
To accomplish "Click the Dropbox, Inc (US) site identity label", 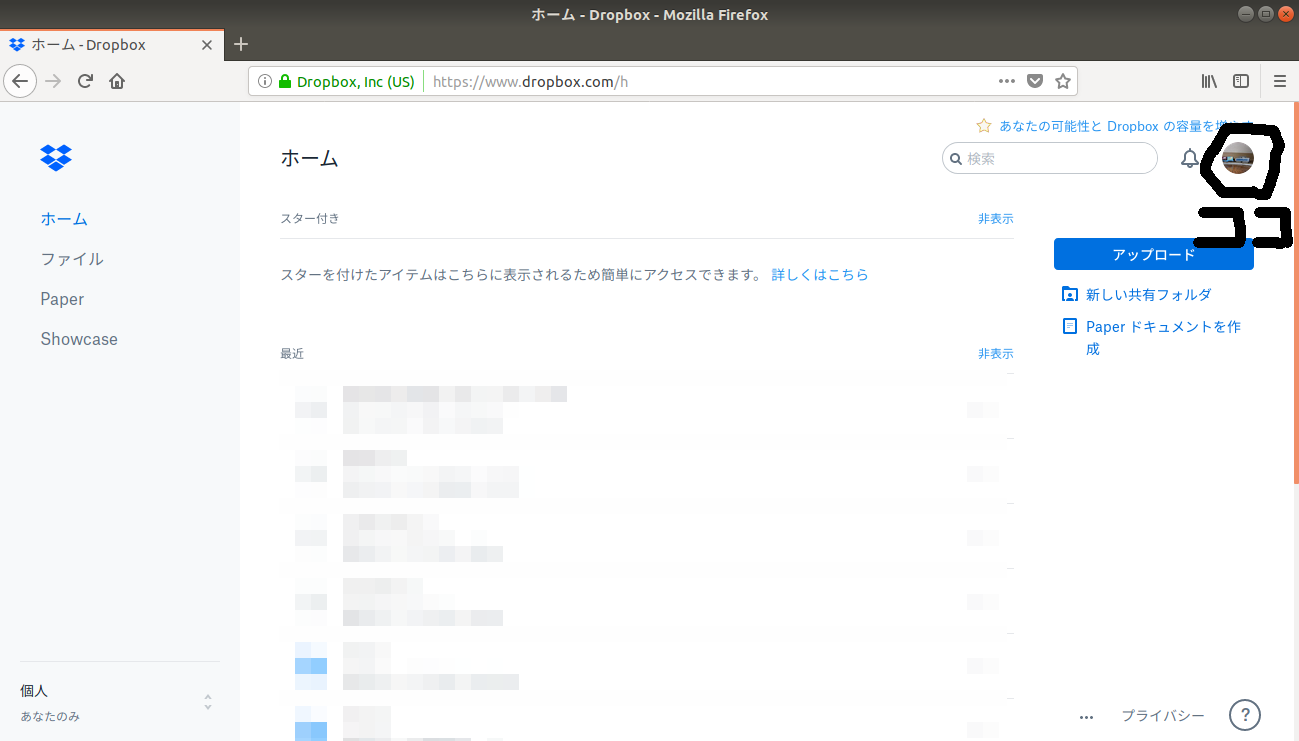I will pyautogui.click(x=355, y=82).
